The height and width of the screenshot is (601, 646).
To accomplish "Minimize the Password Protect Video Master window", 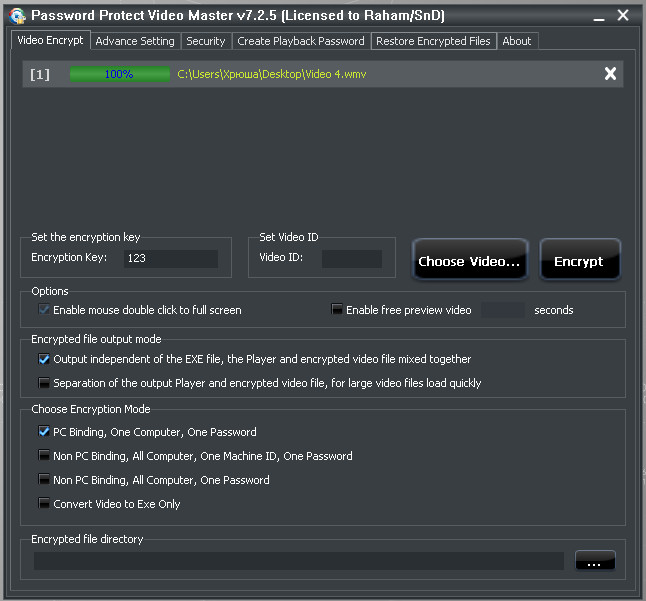I will (599, 19).
